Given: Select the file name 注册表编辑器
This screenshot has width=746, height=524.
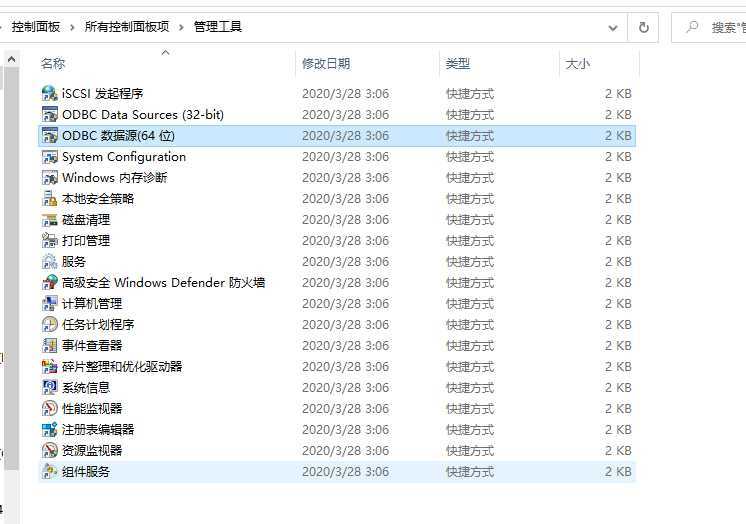Looking at the screenshot, I should 98,429.
